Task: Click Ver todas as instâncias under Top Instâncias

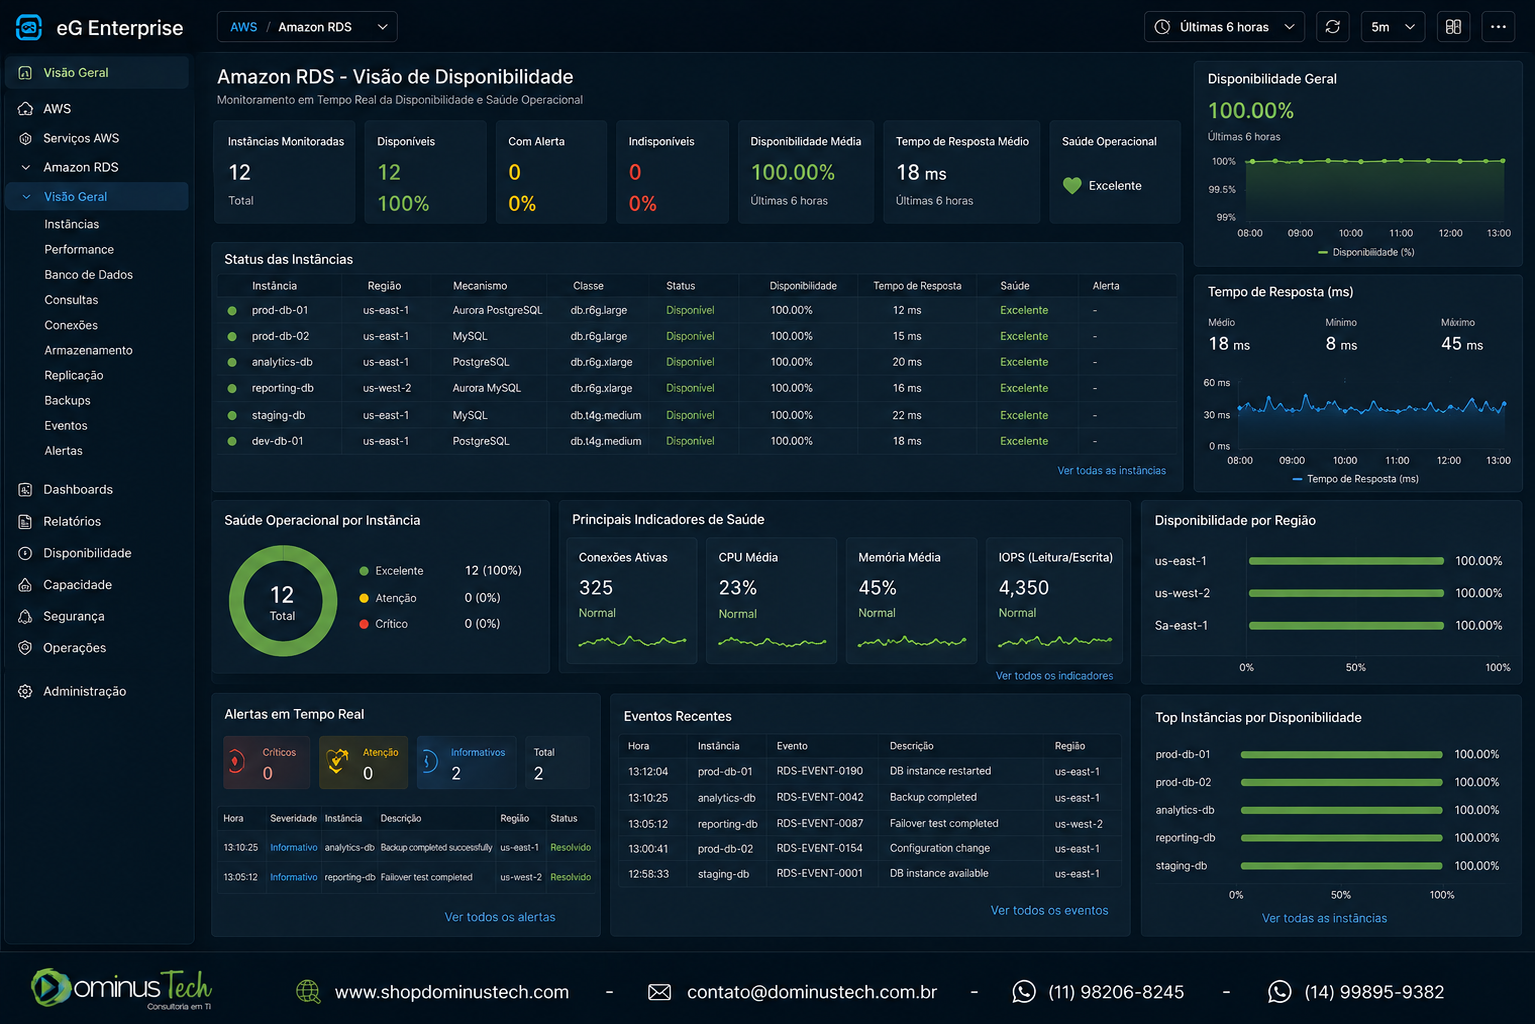Action: point(1324,918)
